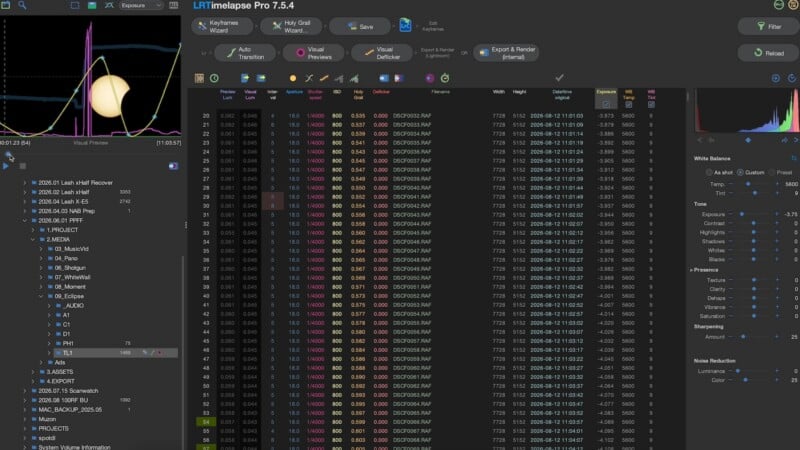The image size is (800, 450).
Task: Click the green clock icon
Action: pyautogui.click(x=214, y=78)
